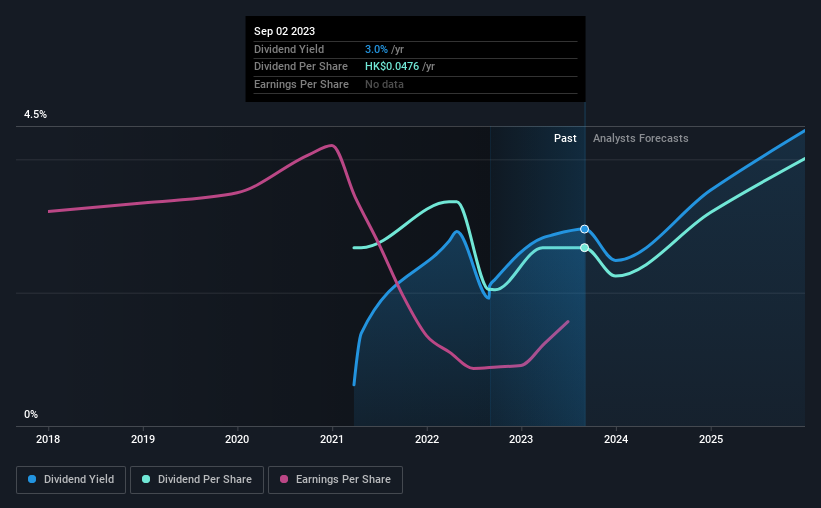Select the 2021 x-axis label
Image resolution: width=821 pixels, height=508 pixels.
point(332,439)
